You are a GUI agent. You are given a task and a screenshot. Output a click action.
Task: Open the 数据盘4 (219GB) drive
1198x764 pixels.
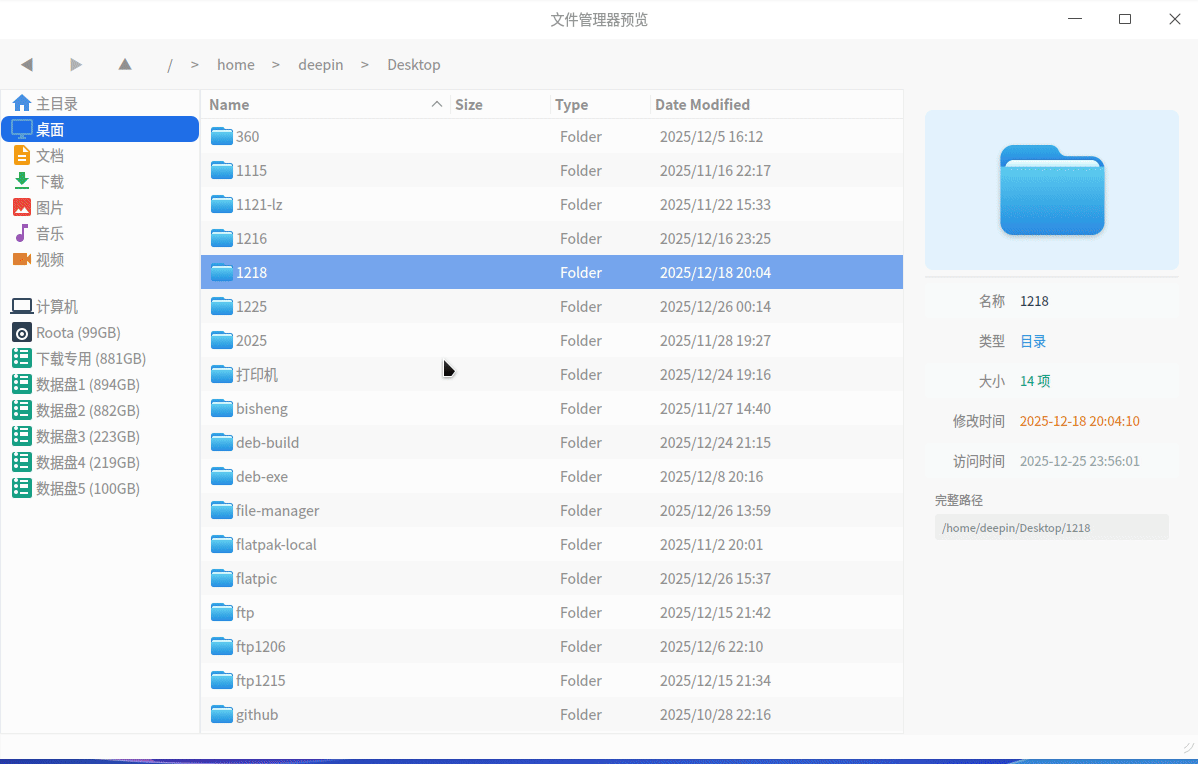pyautogui.click(x=100, y=463)
